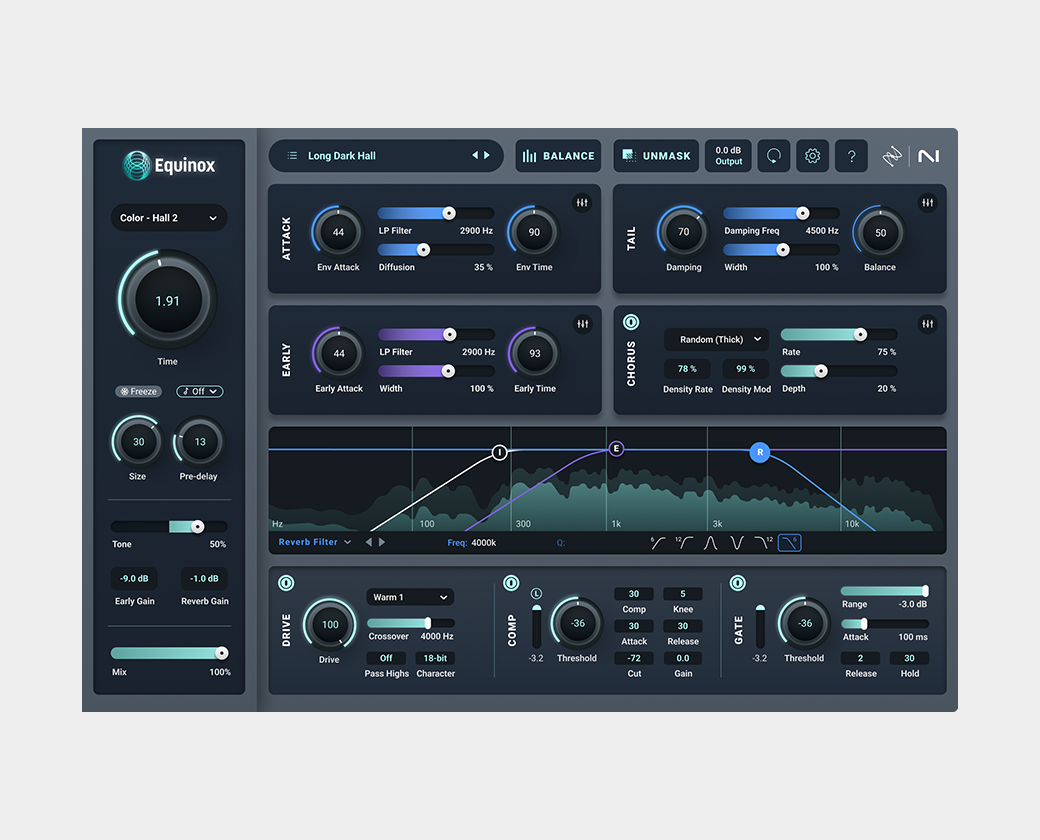Click the Gate Hold value 30
Image resolution: width=1040 pixels, height=840 pixels.
[909, 658]
